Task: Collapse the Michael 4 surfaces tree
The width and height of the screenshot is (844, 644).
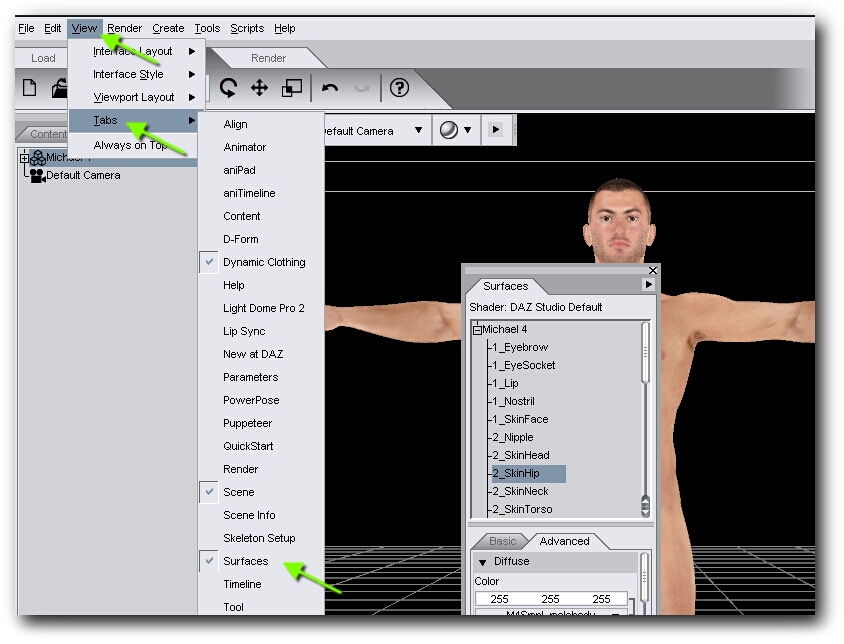Action: pos(477,330)
